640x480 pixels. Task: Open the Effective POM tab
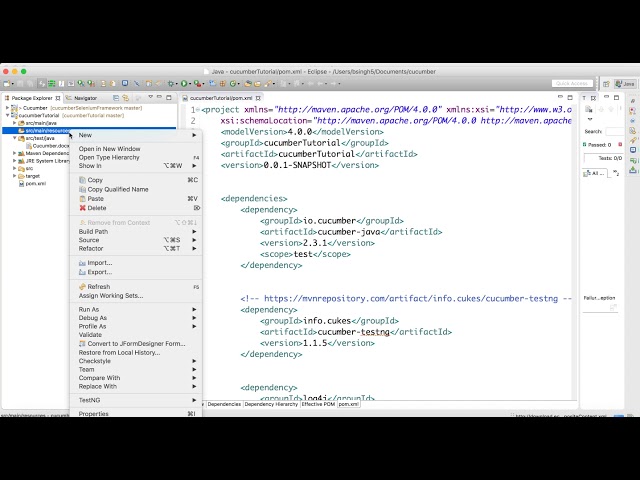pos(318,404)
